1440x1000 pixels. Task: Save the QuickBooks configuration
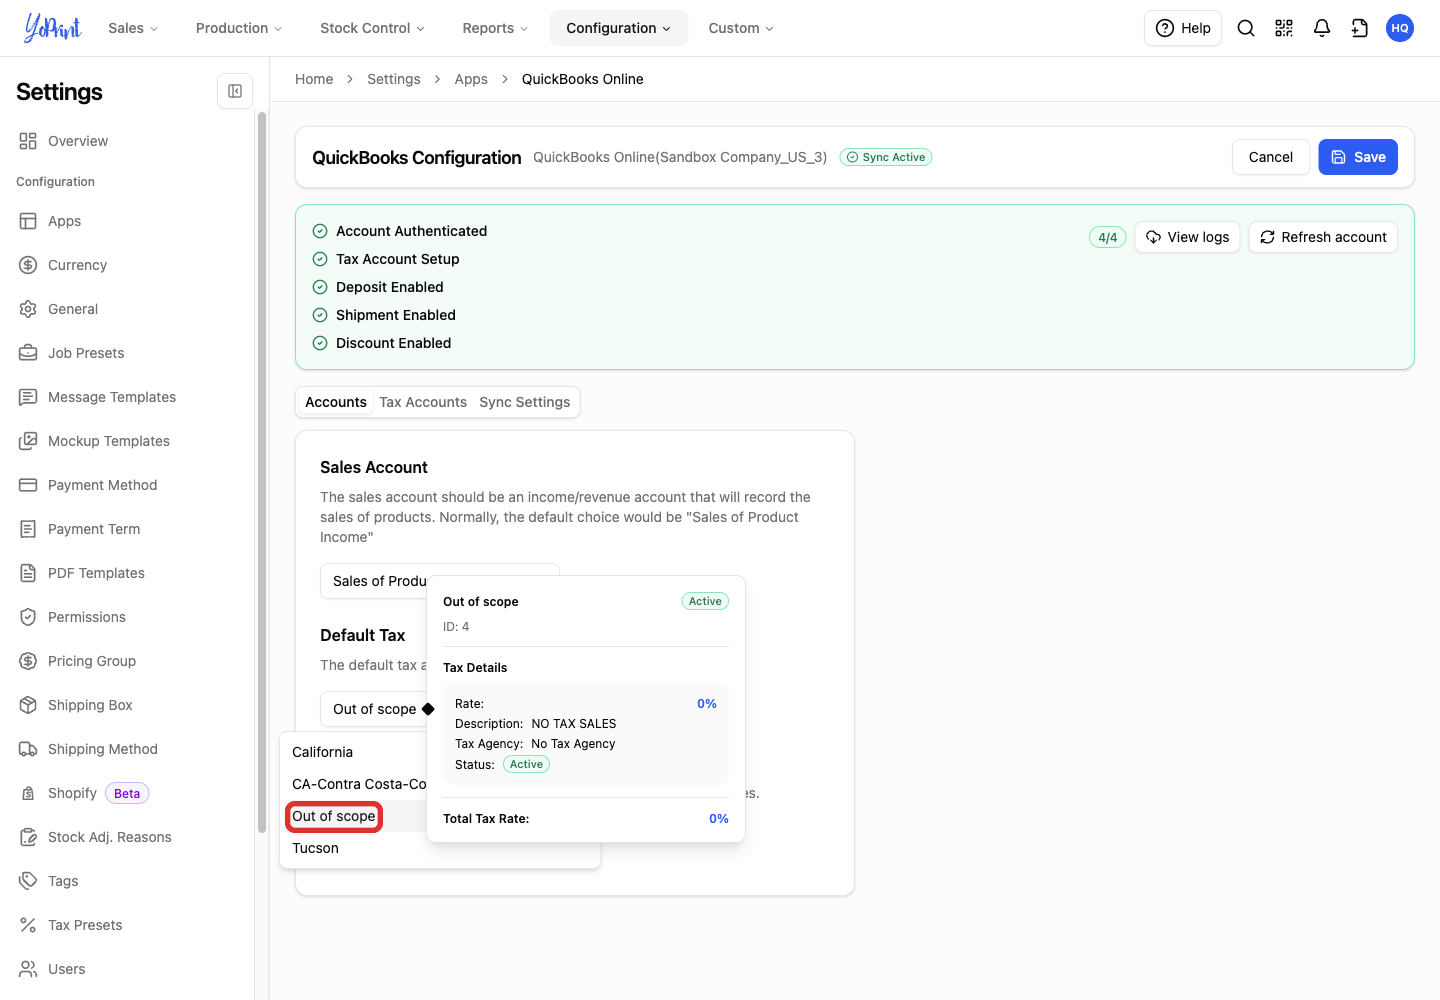tap(1358, 157)
